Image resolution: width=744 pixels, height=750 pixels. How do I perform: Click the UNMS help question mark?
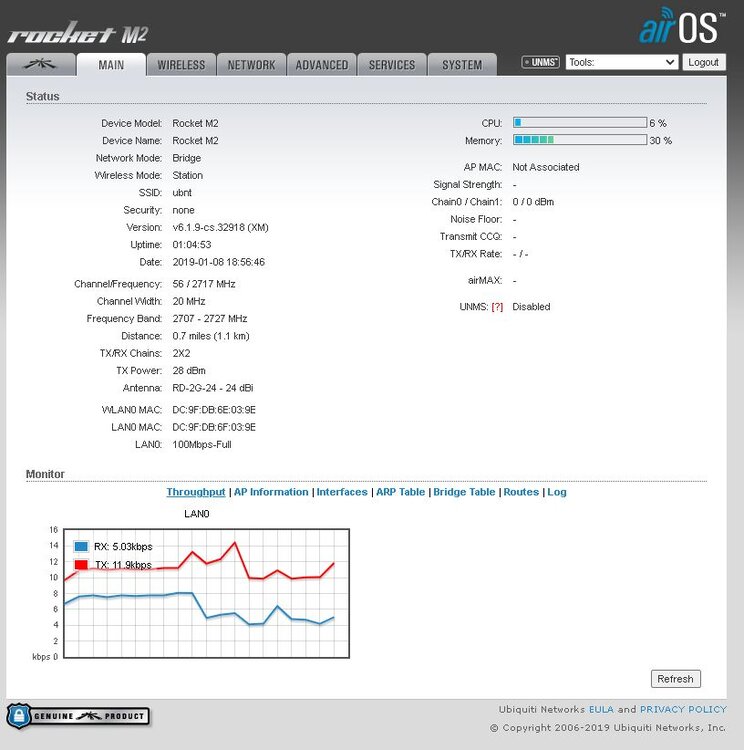497,307
